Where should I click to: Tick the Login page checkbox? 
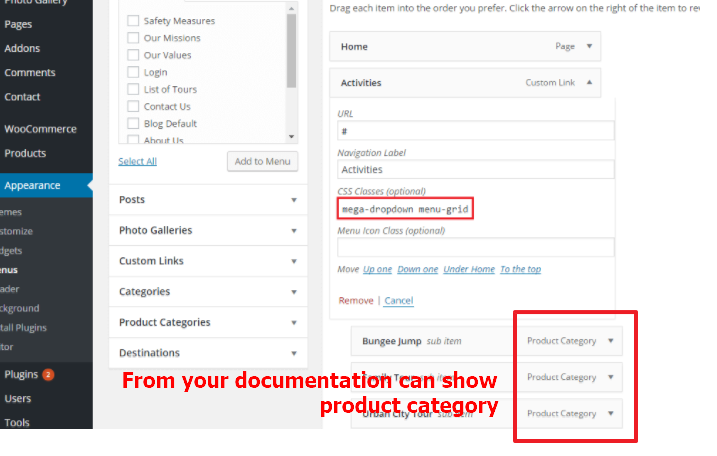(133, 72)
